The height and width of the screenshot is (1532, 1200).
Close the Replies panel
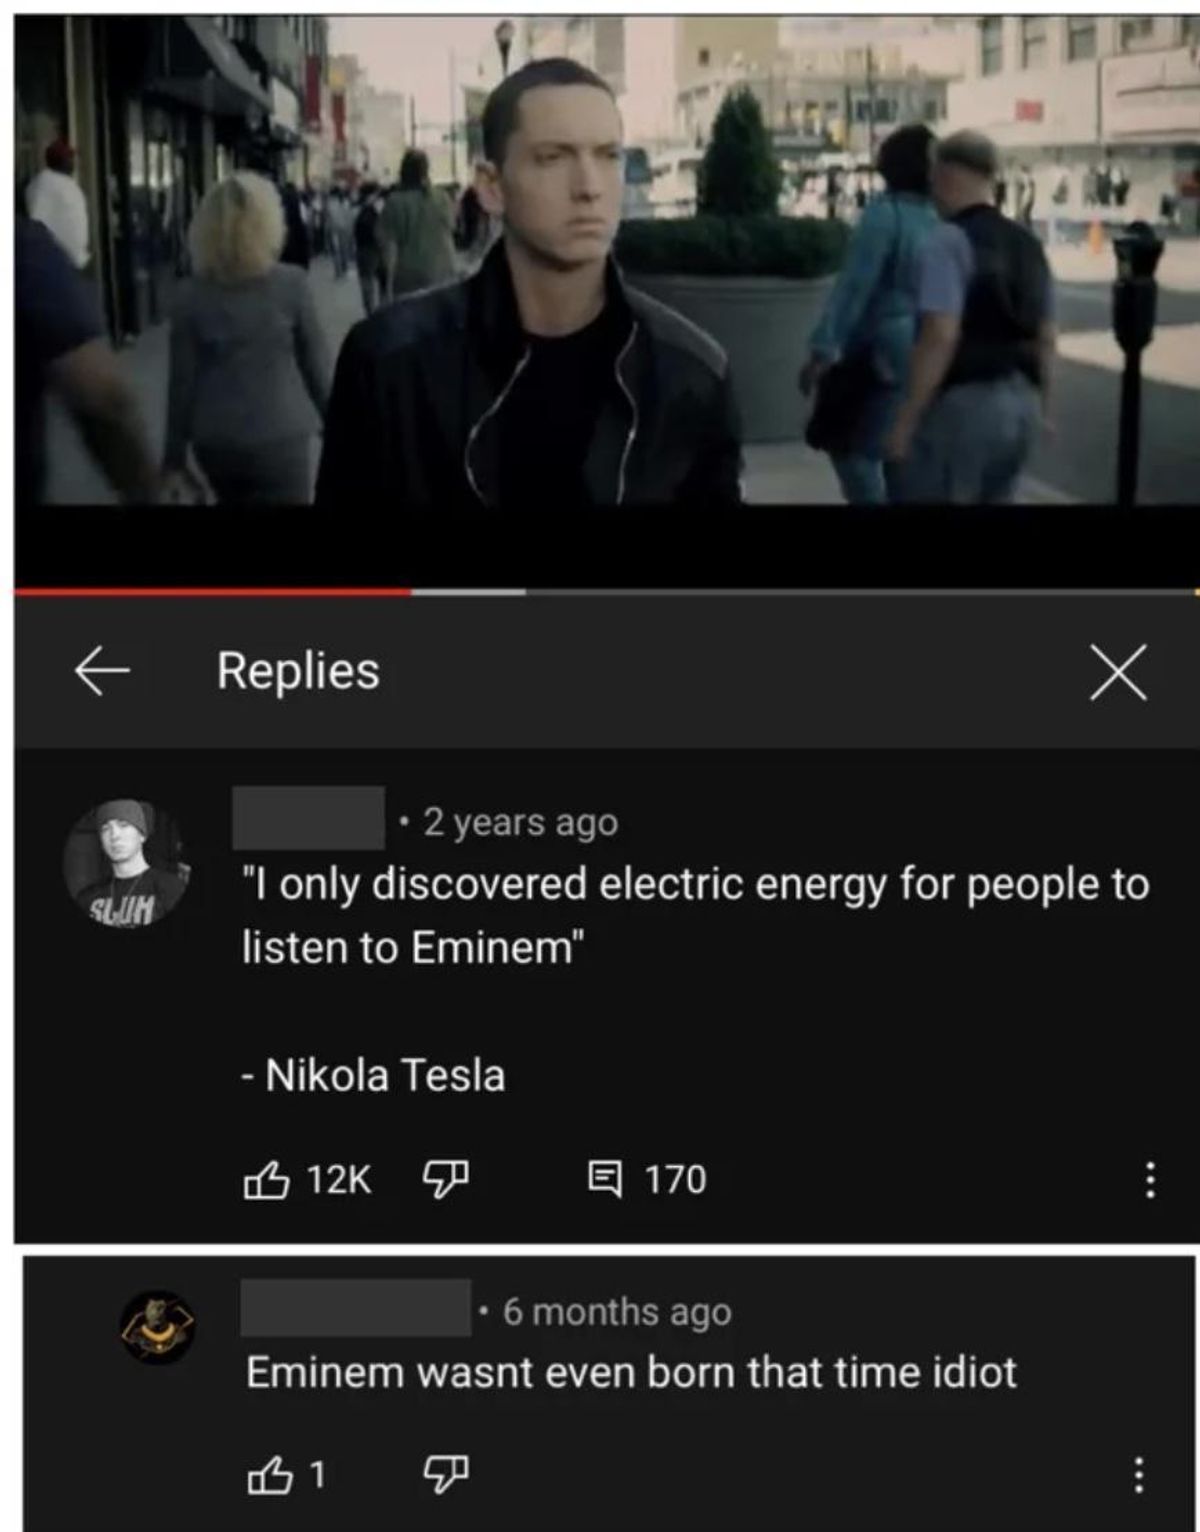(x=1118, y=671)
